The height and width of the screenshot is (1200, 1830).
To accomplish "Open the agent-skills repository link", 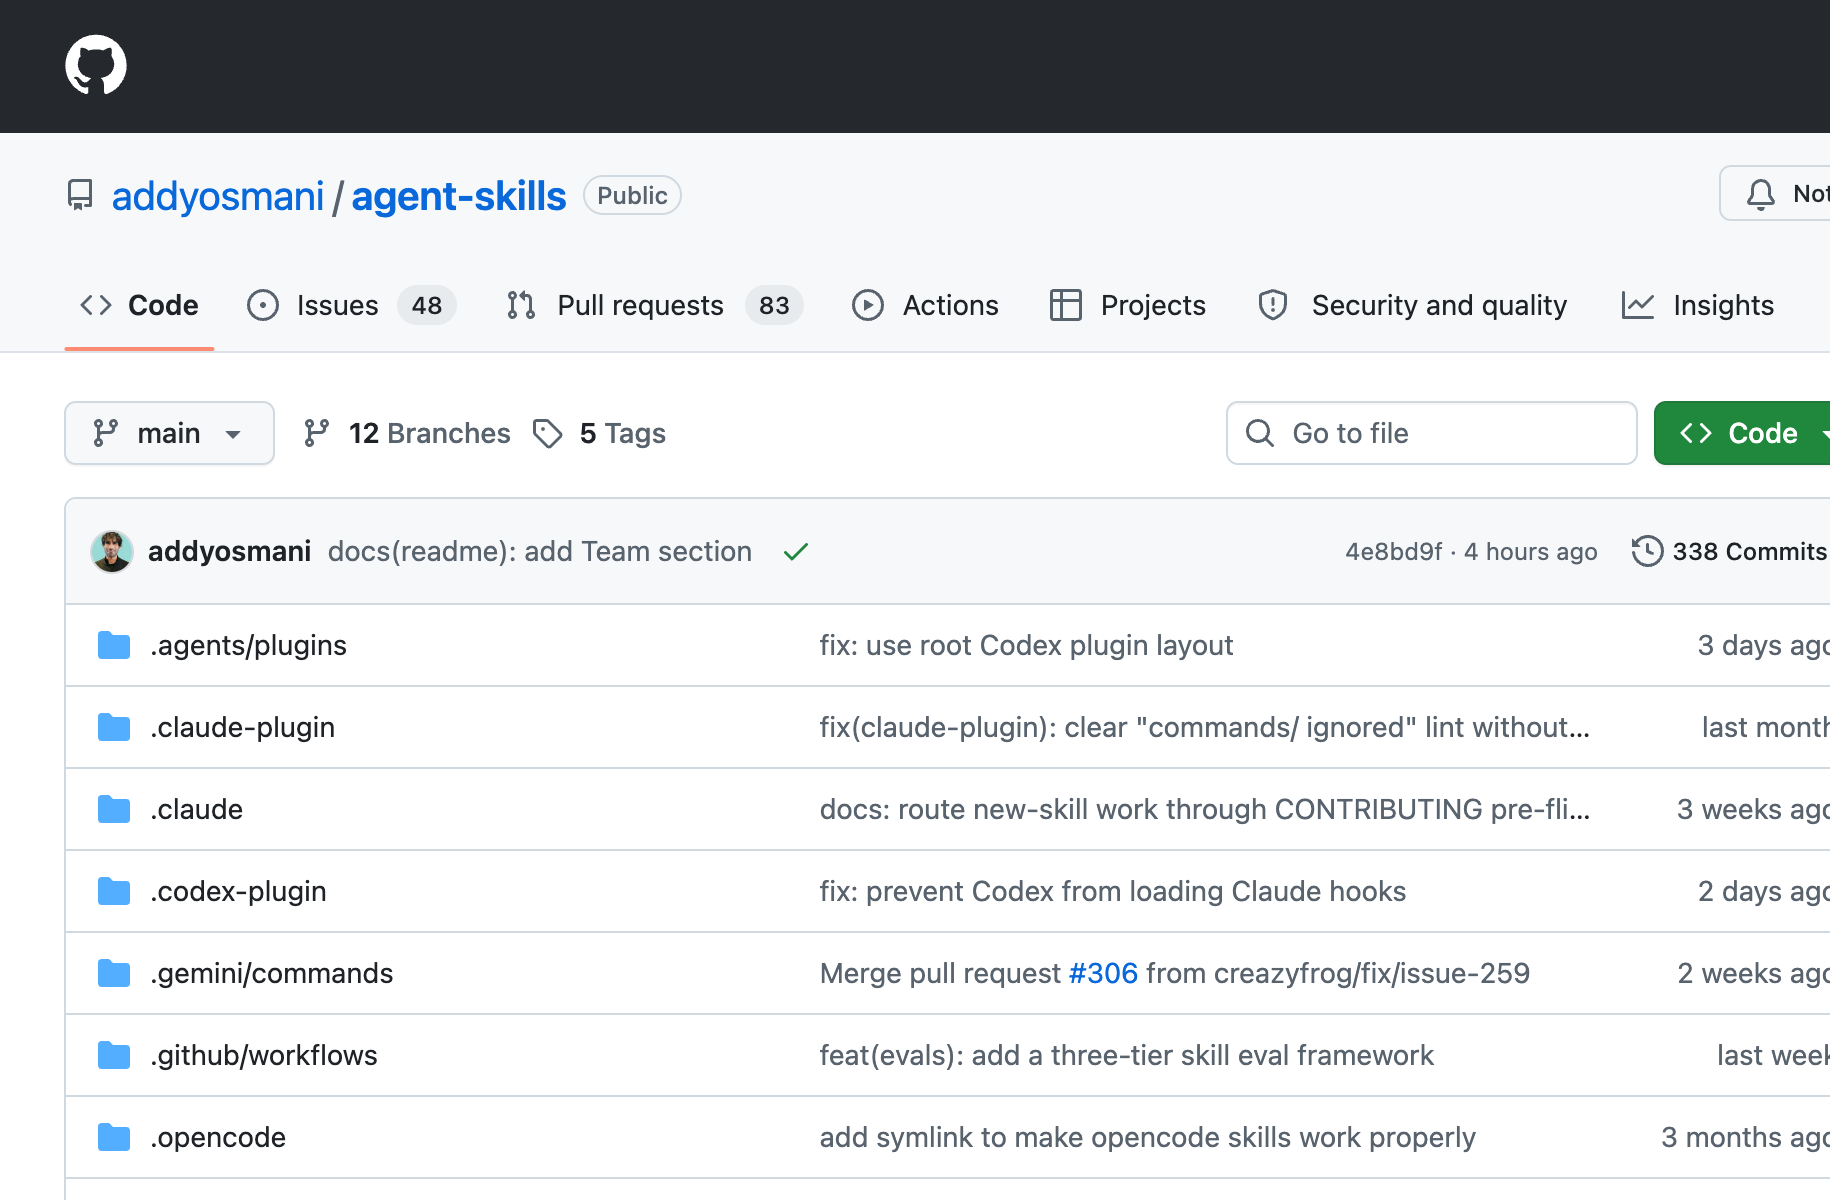I will click(x=459, y=196).
